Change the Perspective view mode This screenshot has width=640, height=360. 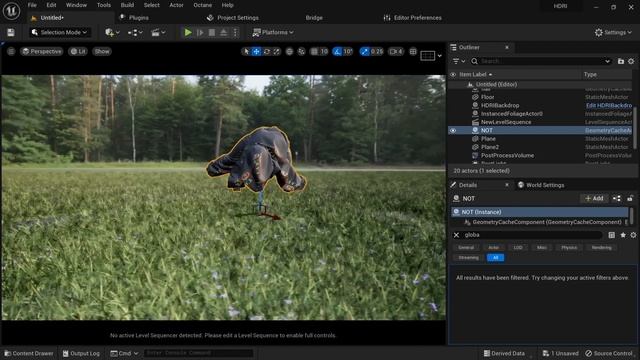pos(42,51)
